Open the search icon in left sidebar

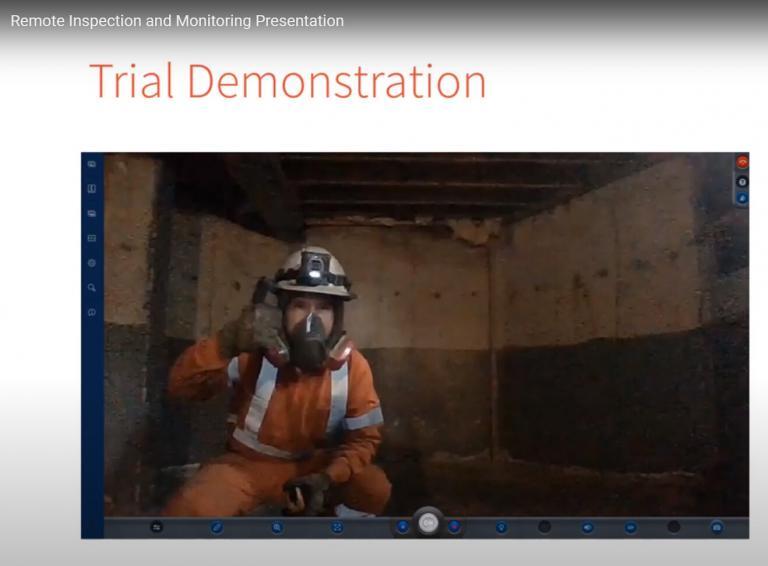coord(92,288)
